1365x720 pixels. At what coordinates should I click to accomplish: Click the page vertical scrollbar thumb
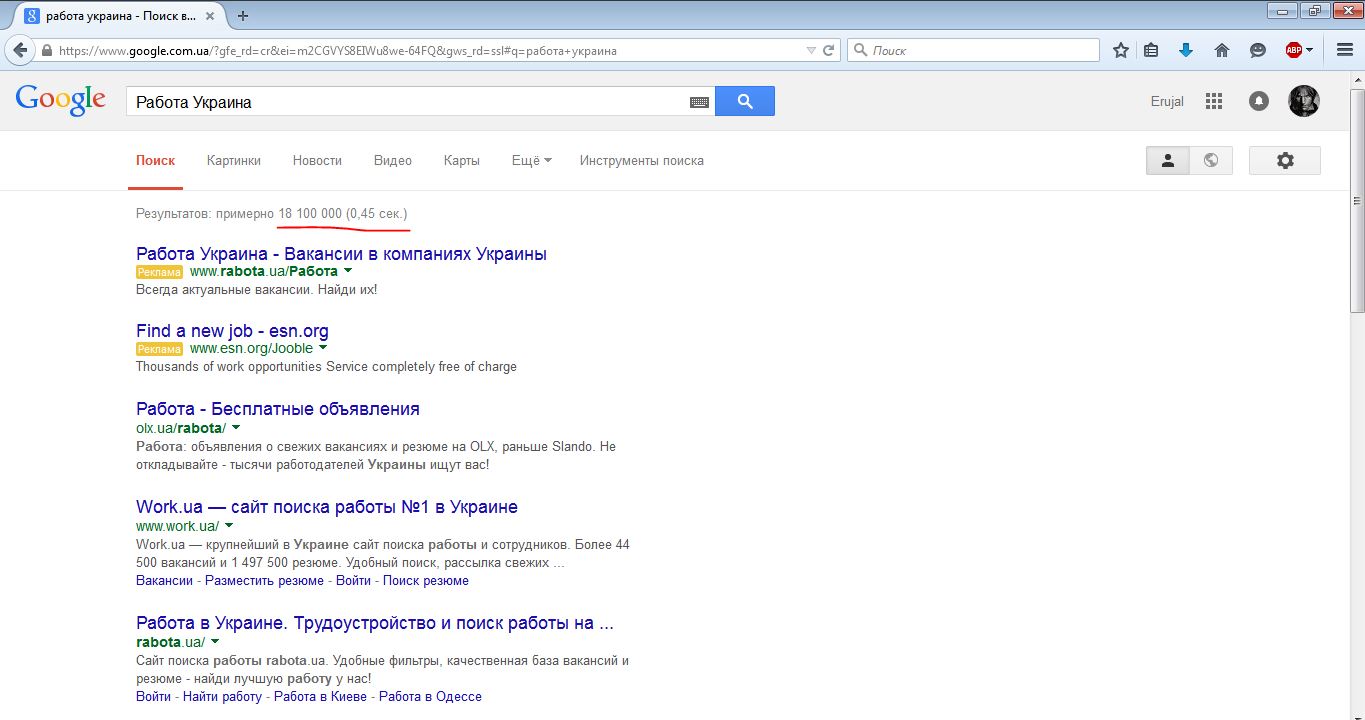(x=1357, y=200)
